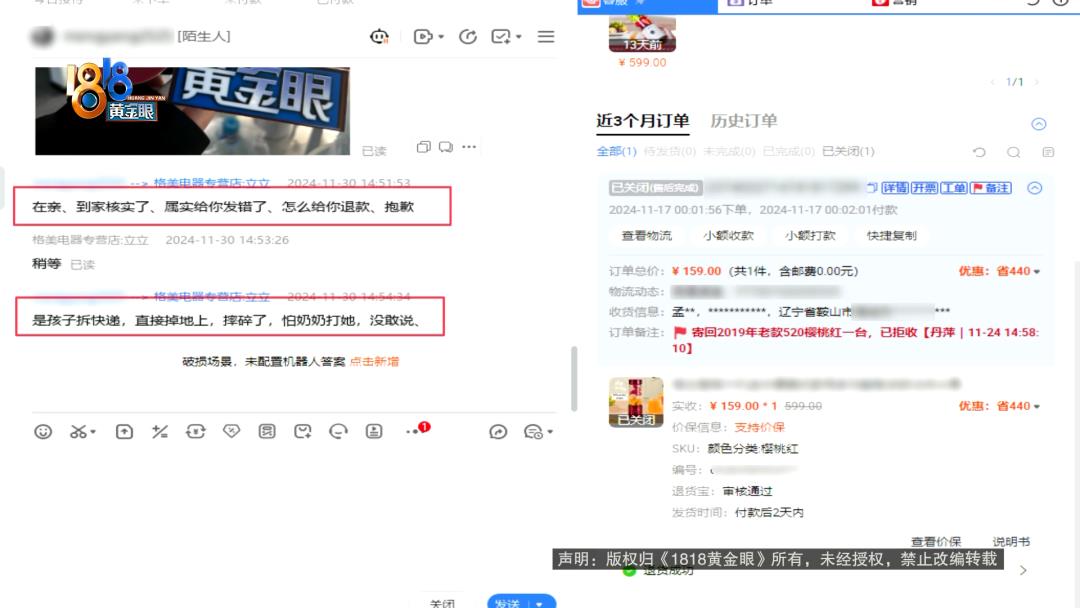The width and height of the screenshot is (1080, 608).
Task: Click the video call icon in chat header
Action: pyautogui.click(x=422, y=36)
